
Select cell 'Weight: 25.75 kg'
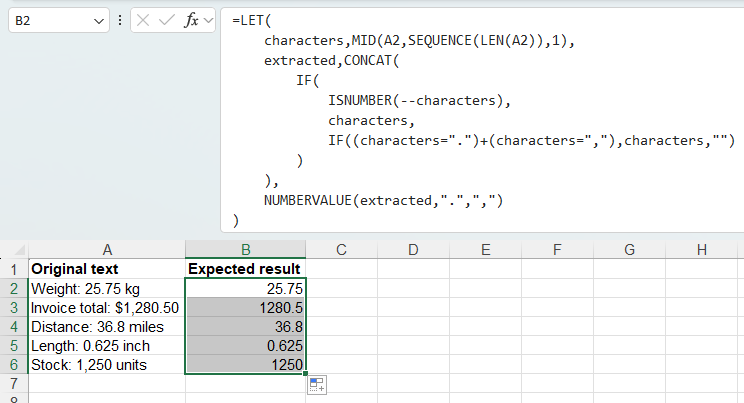point(107,289)
